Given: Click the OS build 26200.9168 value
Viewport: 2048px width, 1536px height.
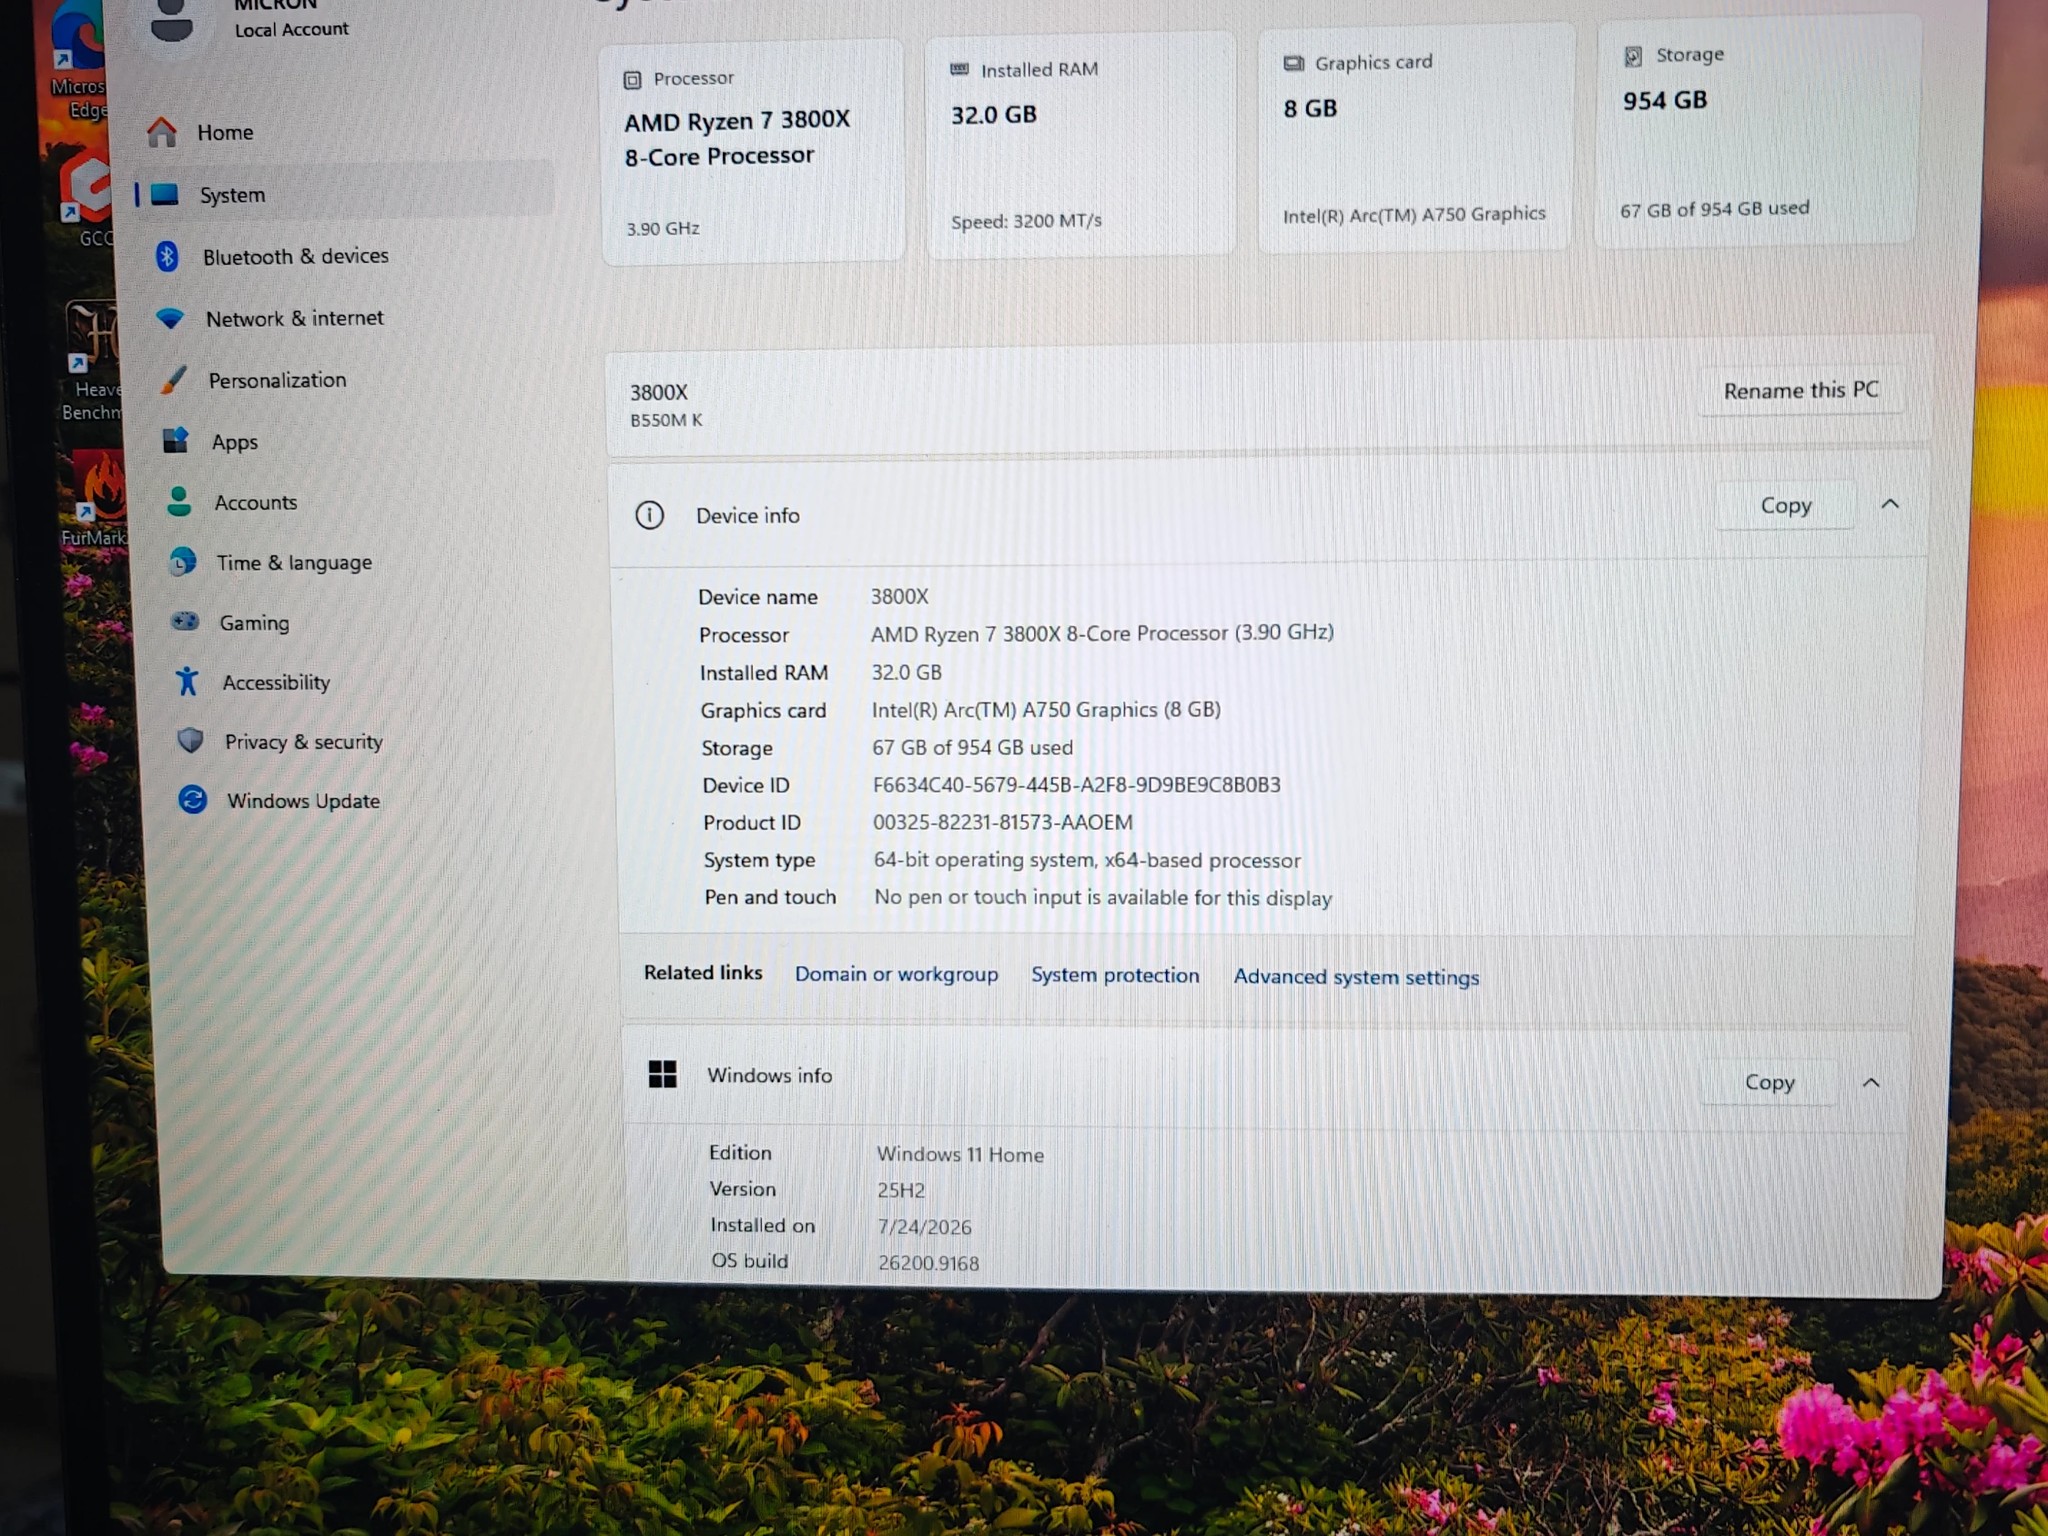Looking at the screenshot, I should [928, 1263].
